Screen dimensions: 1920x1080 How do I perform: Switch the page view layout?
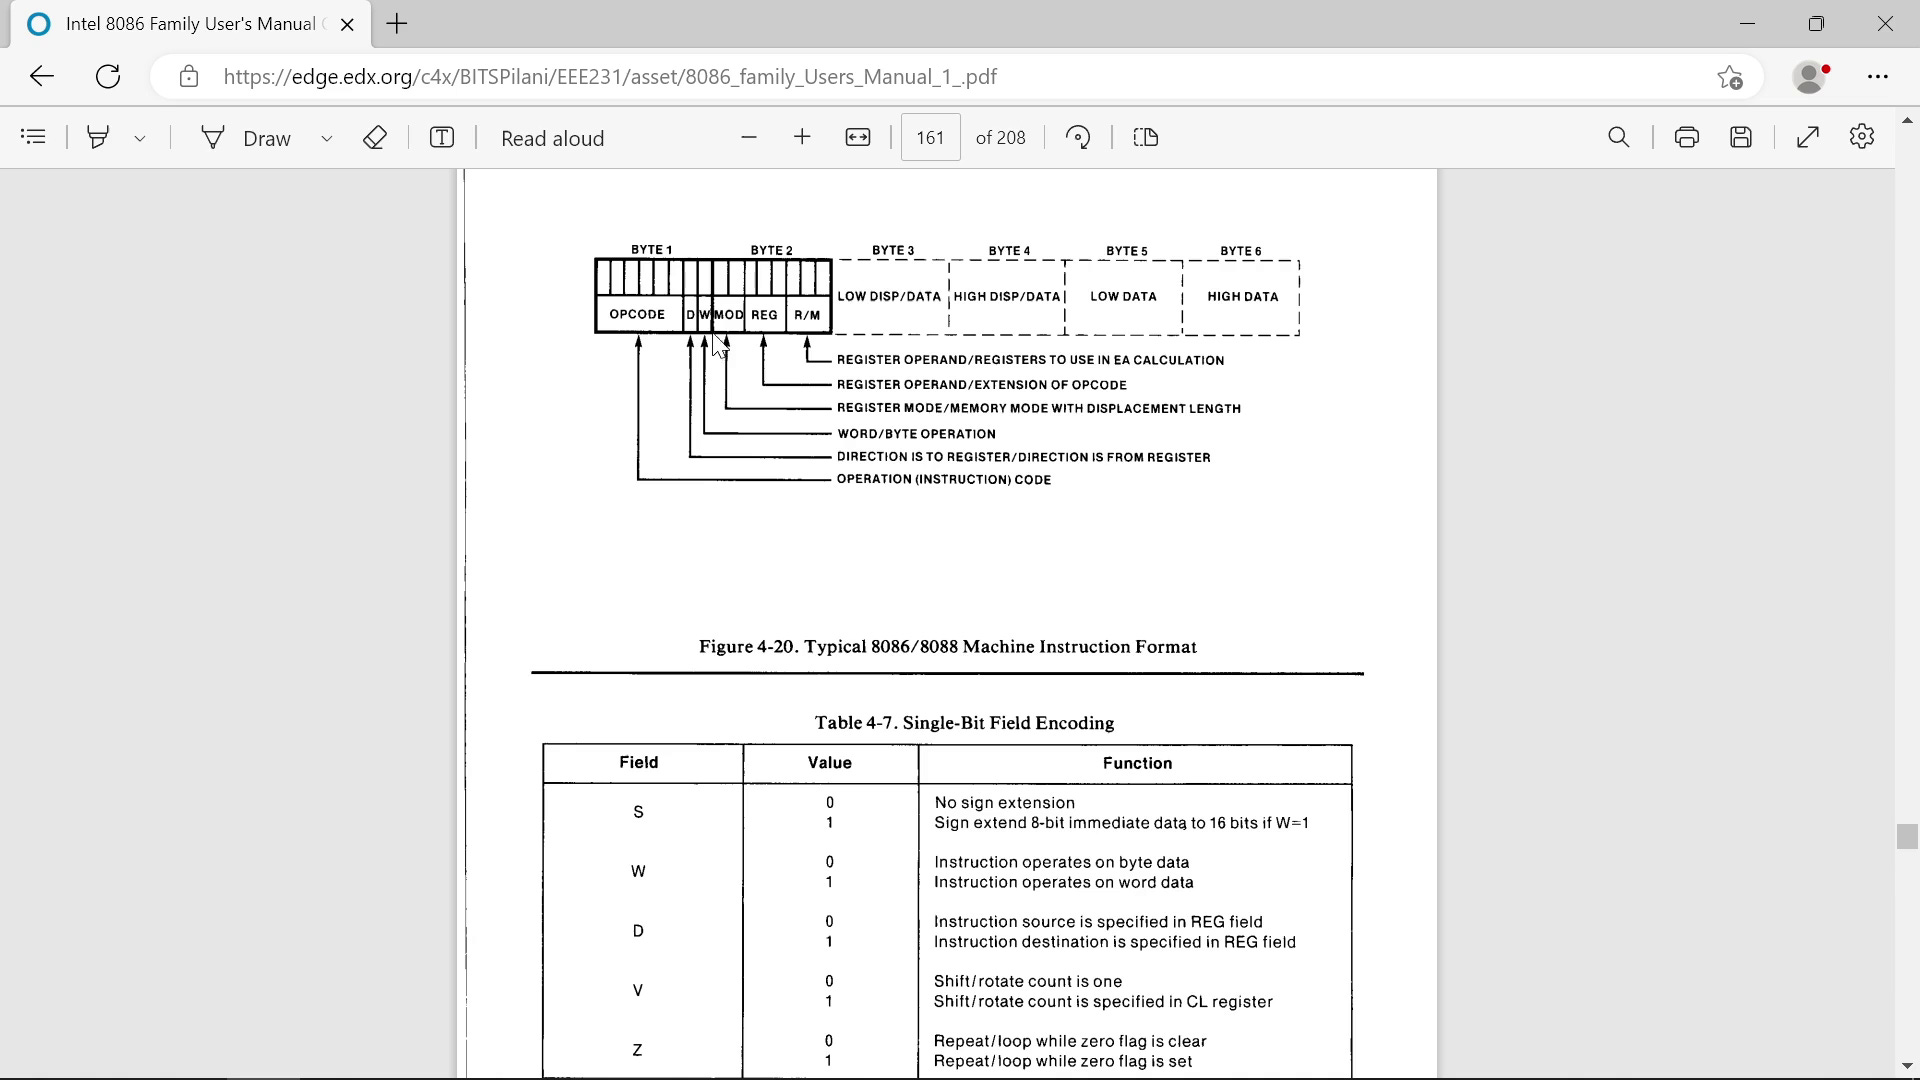point(1146,137)
